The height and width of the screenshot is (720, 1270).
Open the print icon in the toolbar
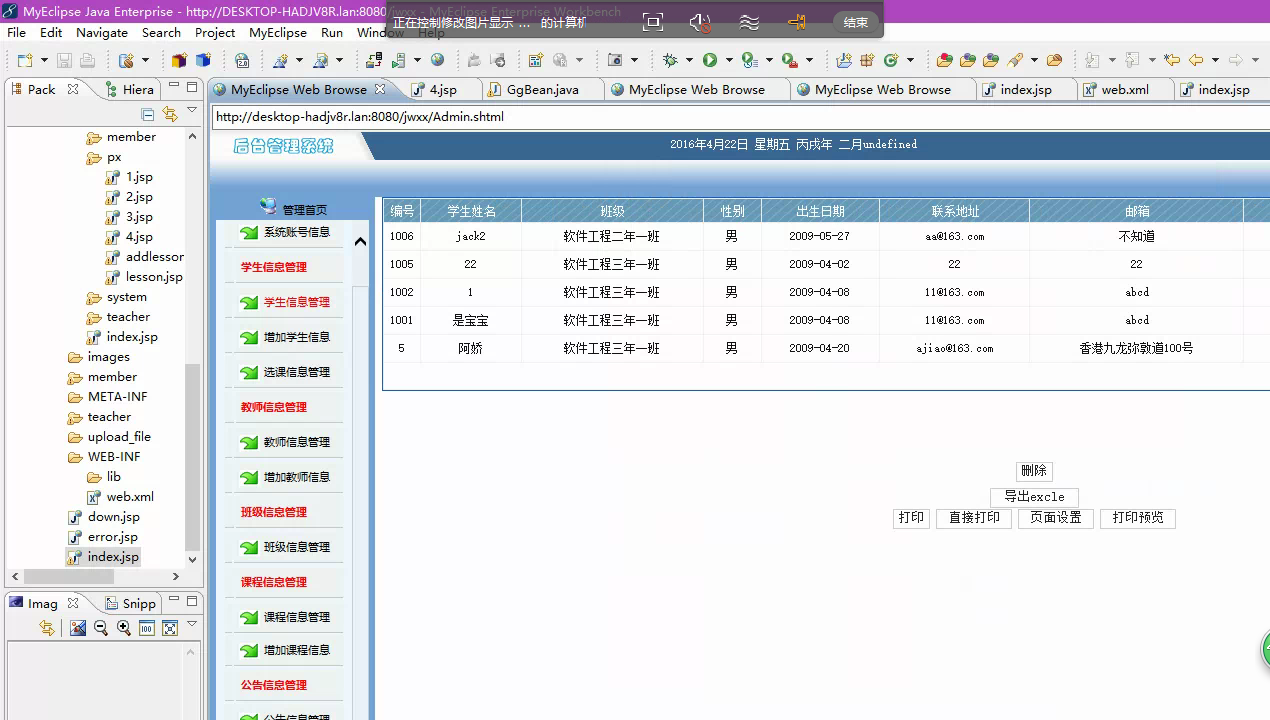(x=87, y=60)
